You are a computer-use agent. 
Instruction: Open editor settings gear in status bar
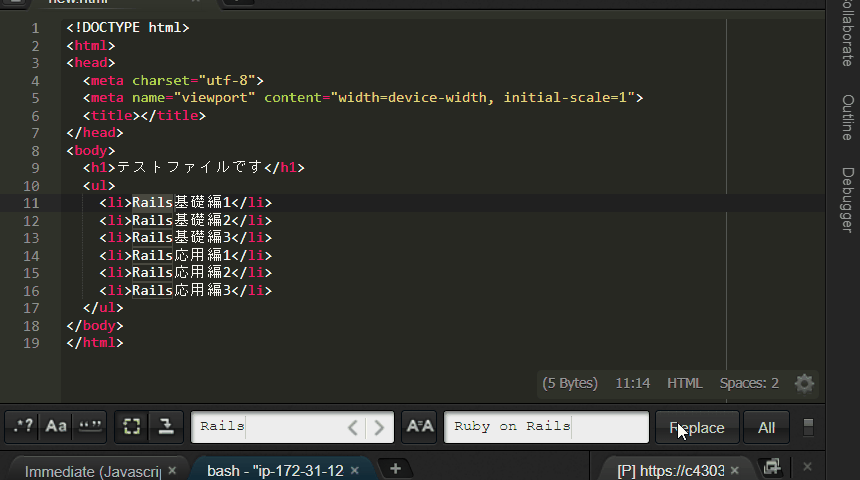pyautogui.click(x=804, y=383)
